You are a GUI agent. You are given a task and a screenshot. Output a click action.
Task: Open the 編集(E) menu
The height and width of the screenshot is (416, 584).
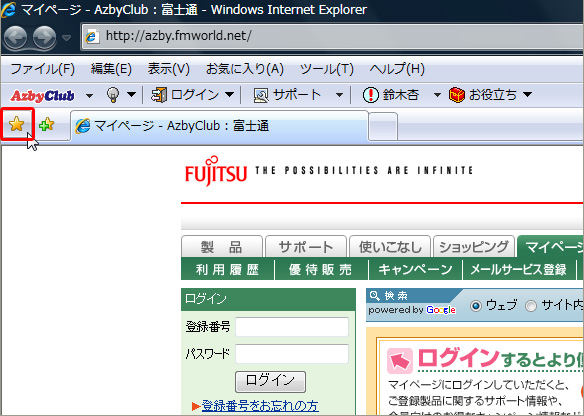tap(111, 69)
